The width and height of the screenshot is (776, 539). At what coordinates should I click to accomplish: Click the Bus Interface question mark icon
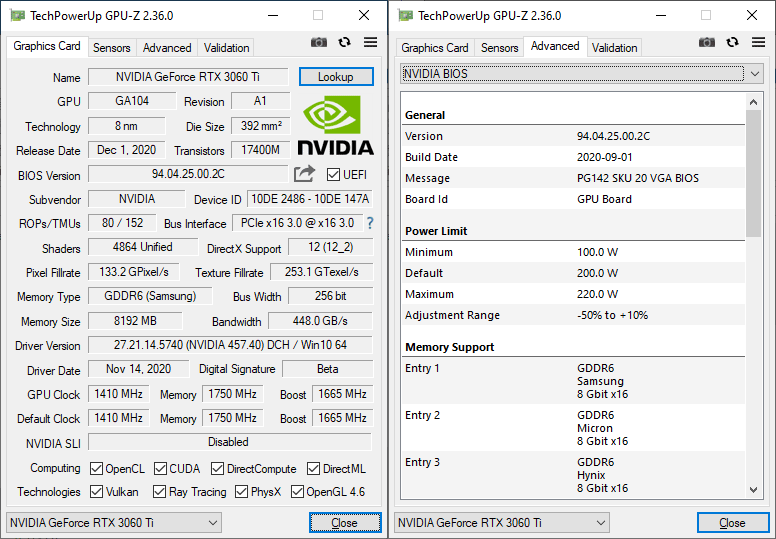[370, 223]
